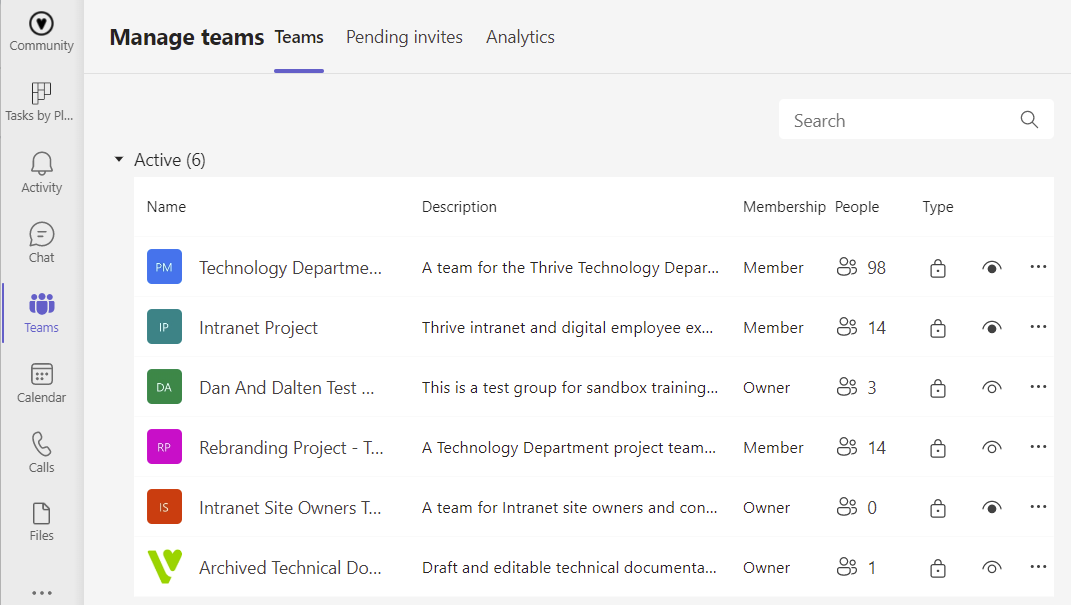Open the Technology Department team name
This screenshot has width=1071, height=605.
pos(290,268)
